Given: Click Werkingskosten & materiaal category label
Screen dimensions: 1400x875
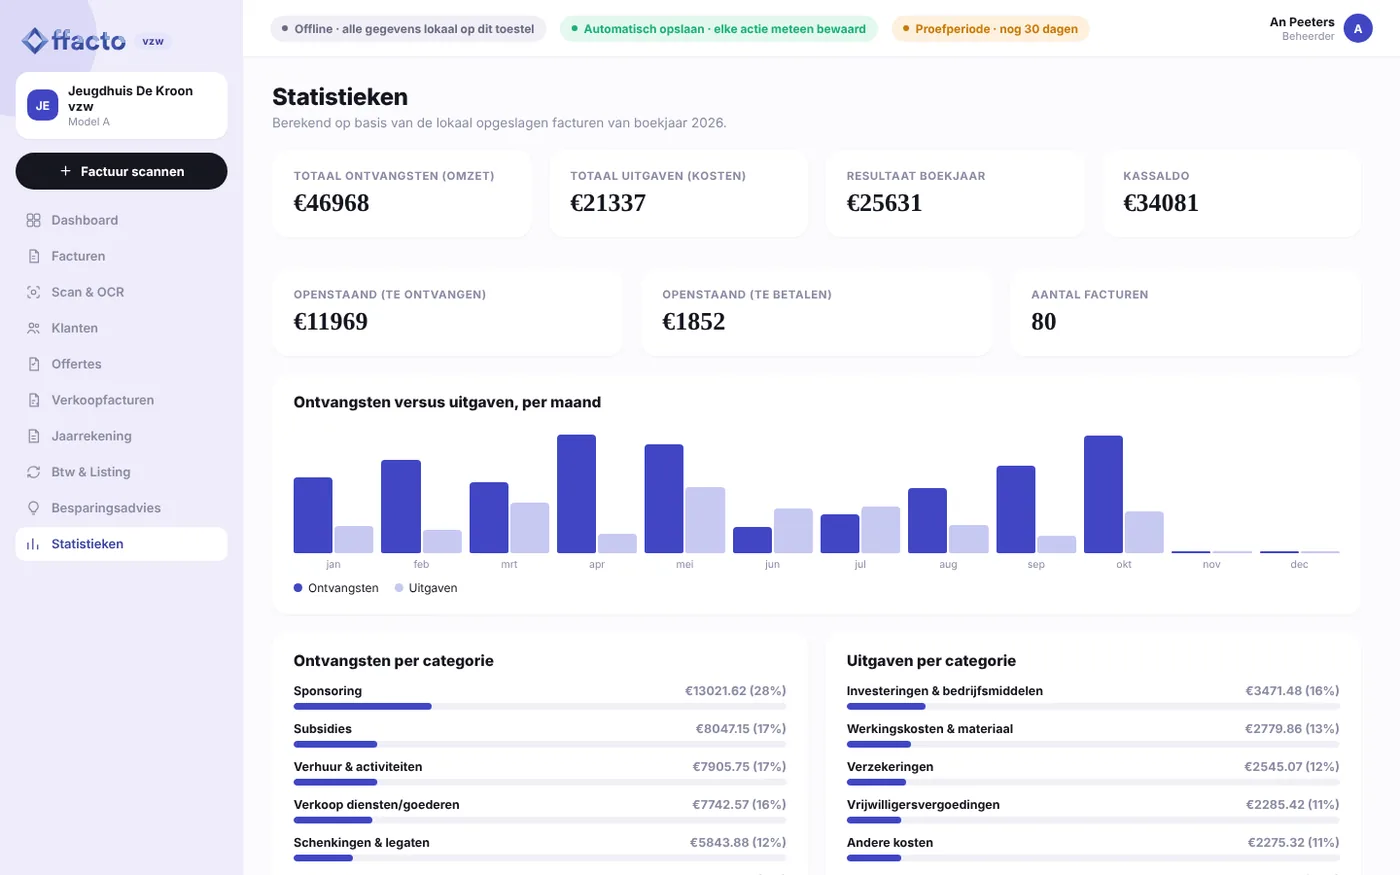Looking at the screenshot, I should (930, 729).
